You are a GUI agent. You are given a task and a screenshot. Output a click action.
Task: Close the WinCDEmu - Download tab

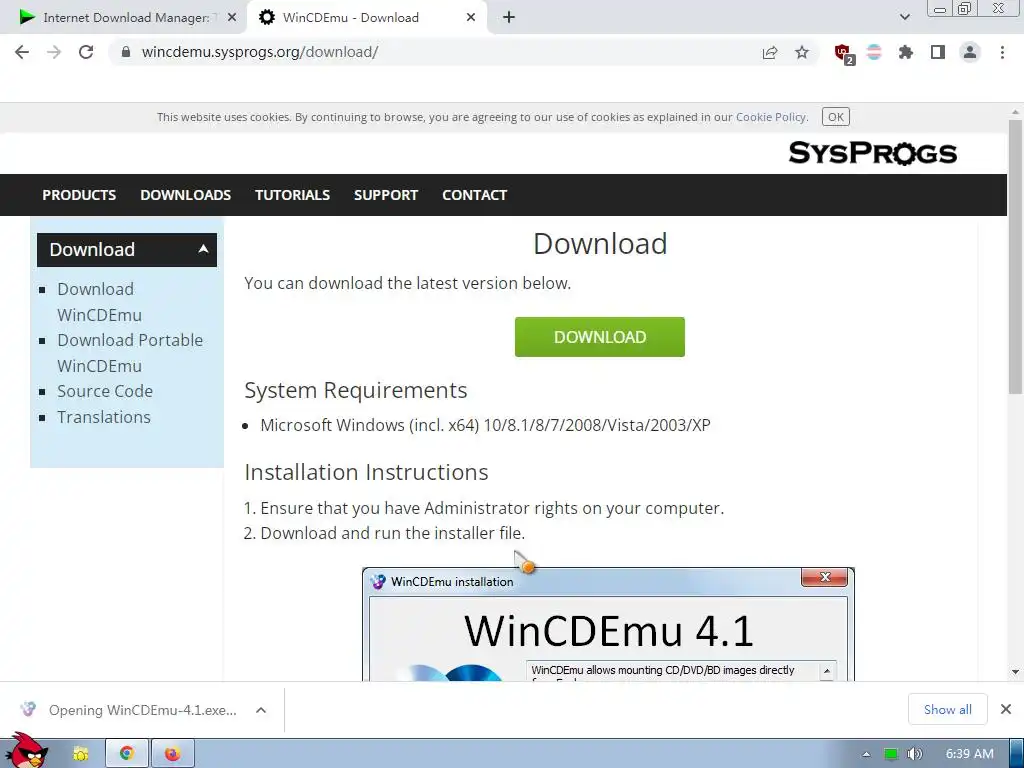pos(471,18)
